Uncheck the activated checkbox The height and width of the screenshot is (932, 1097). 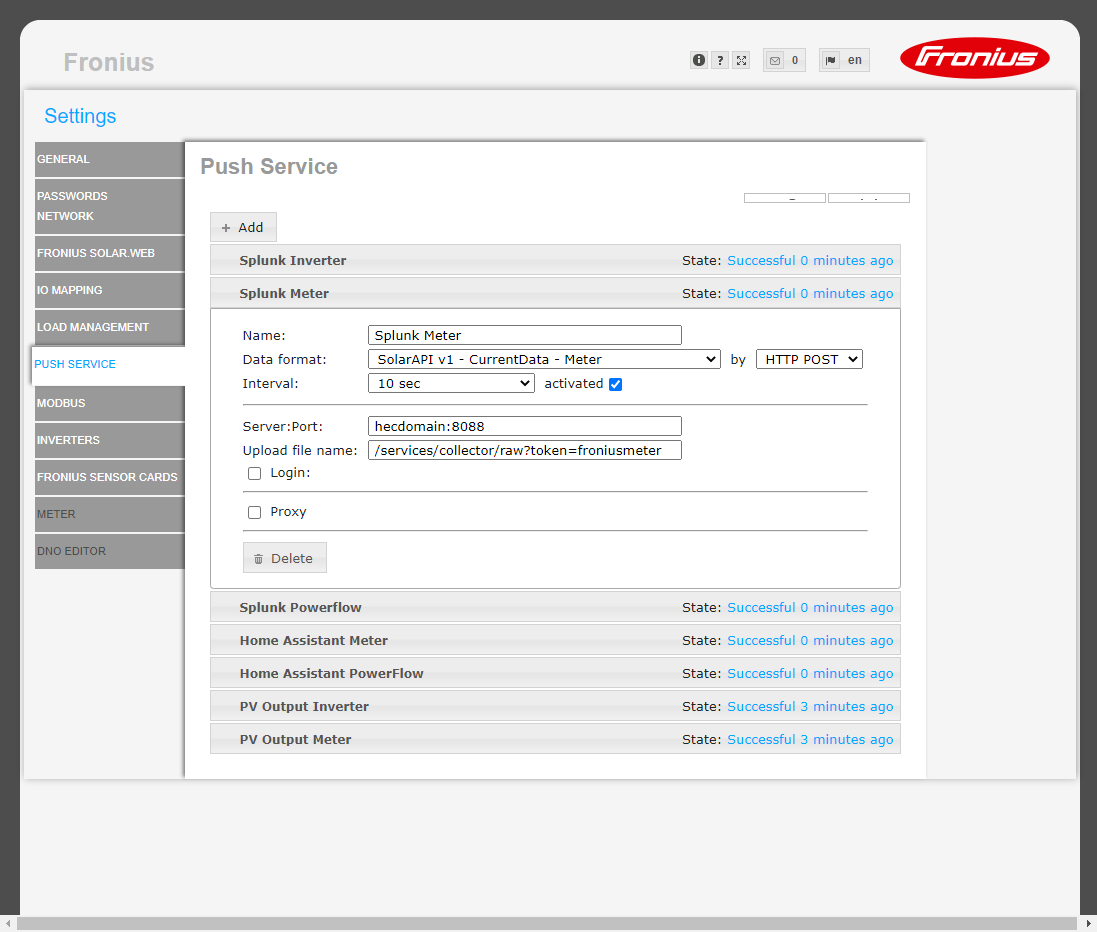(x=616, y=384)
